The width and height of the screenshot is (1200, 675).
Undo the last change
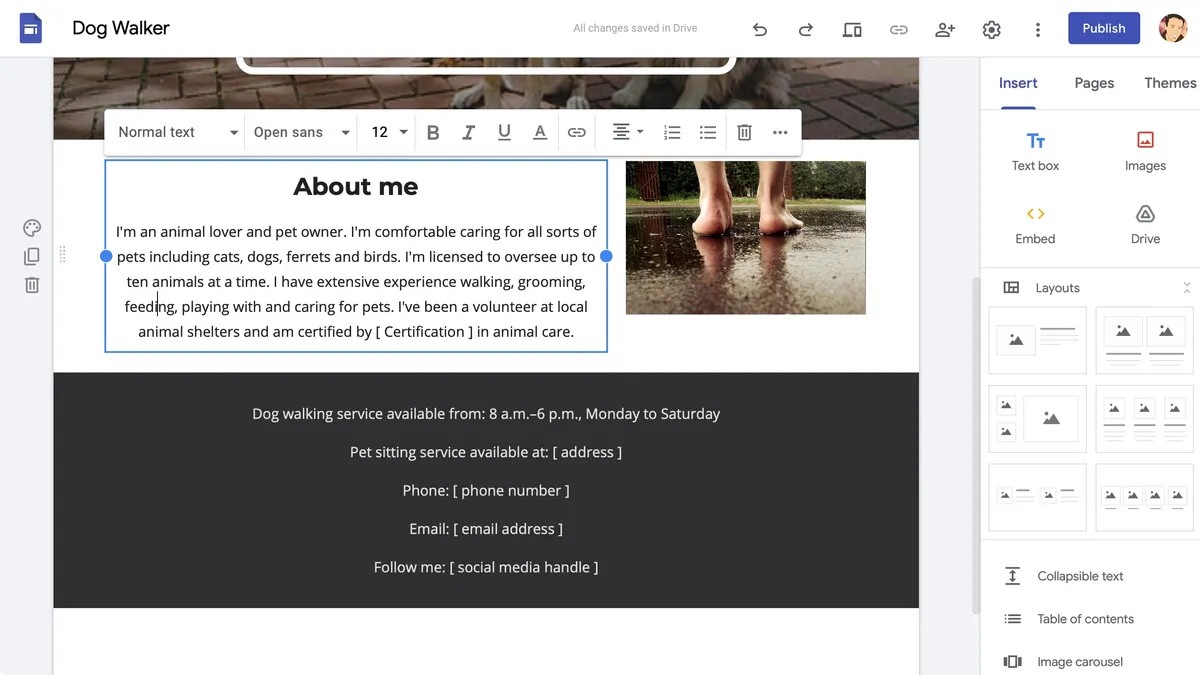[759, 28]
